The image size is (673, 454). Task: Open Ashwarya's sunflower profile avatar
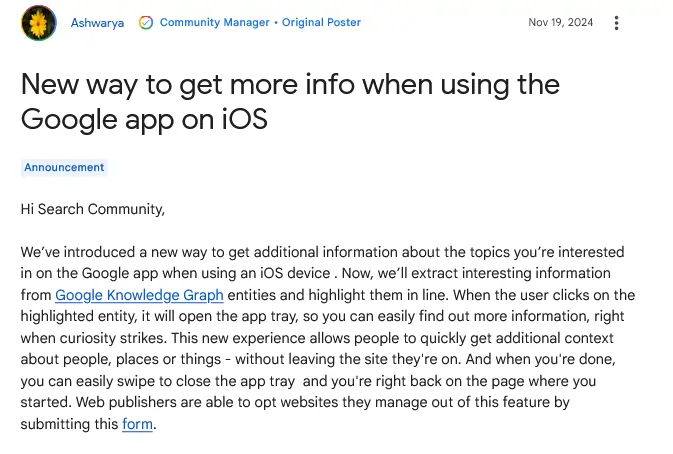39,23
